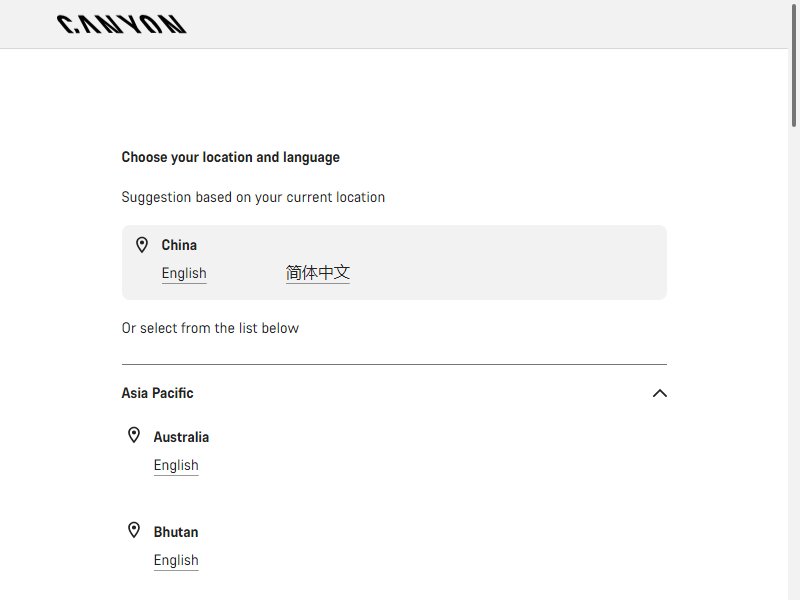This screenshot has height=600, width=800.
Task: Click the "Choose your location and language" heading
Action: (231, 157)
